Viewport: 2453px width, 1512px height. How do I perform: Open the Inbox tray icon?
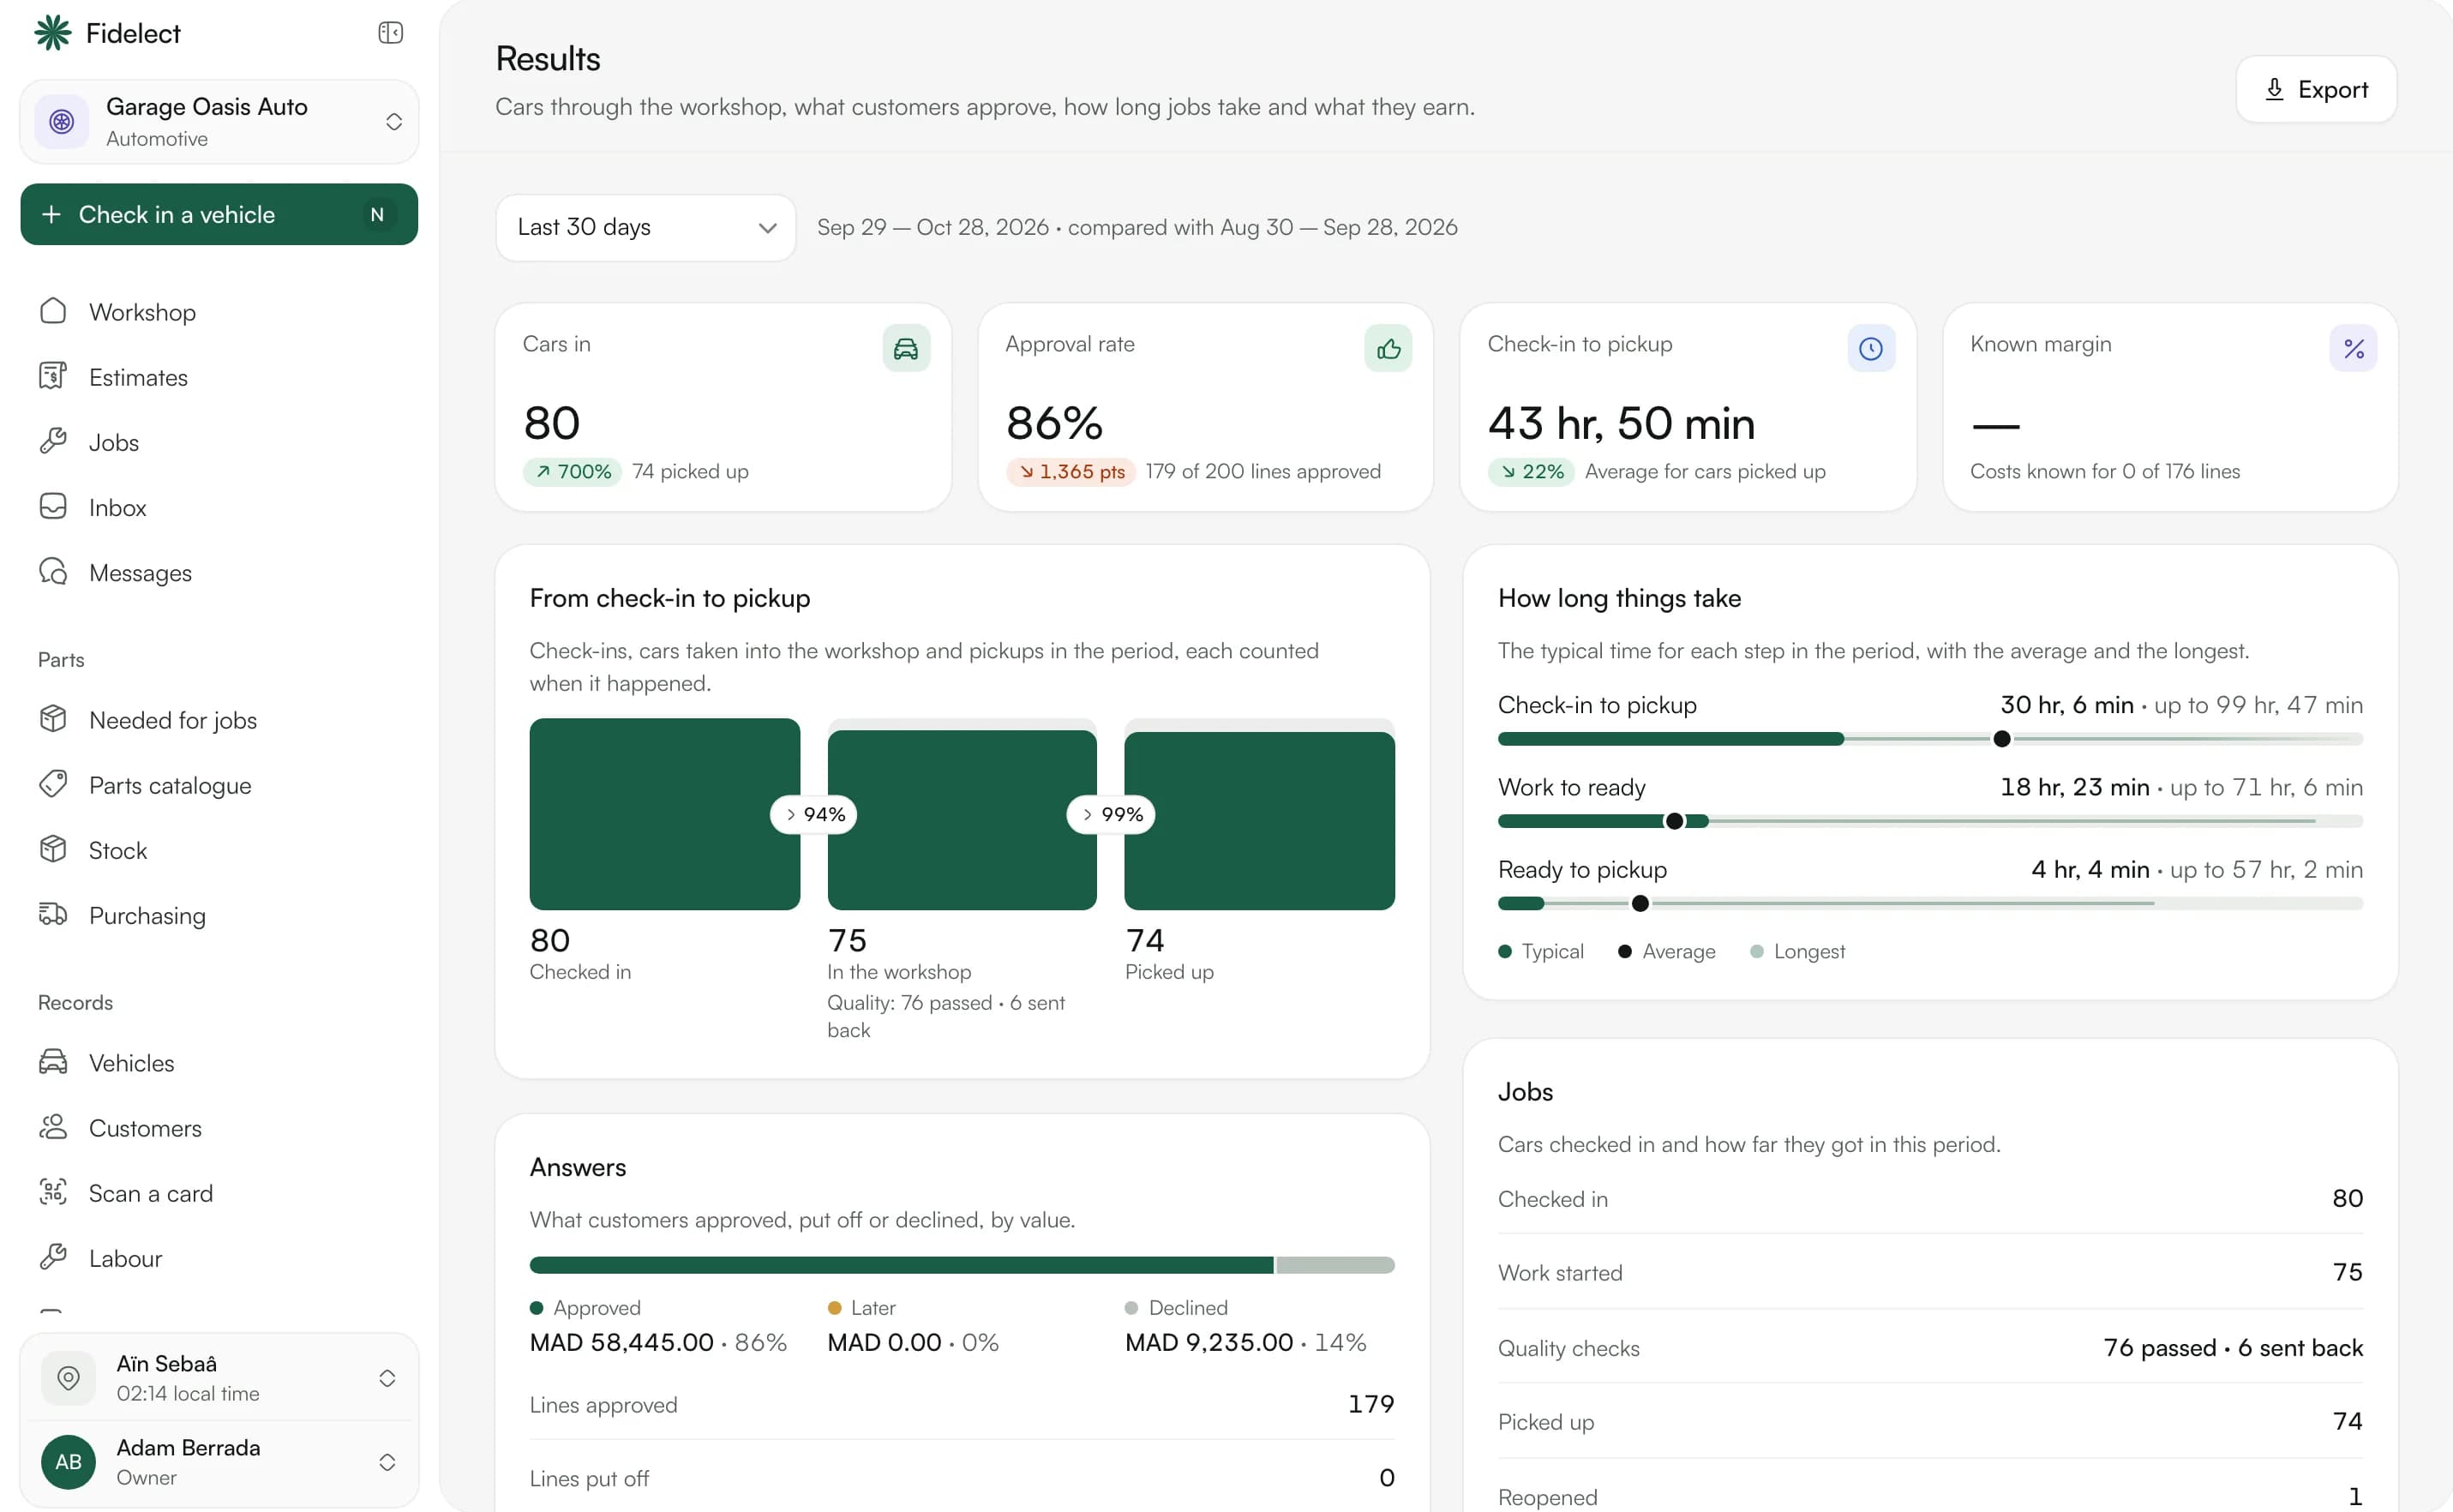coord(53,506)
